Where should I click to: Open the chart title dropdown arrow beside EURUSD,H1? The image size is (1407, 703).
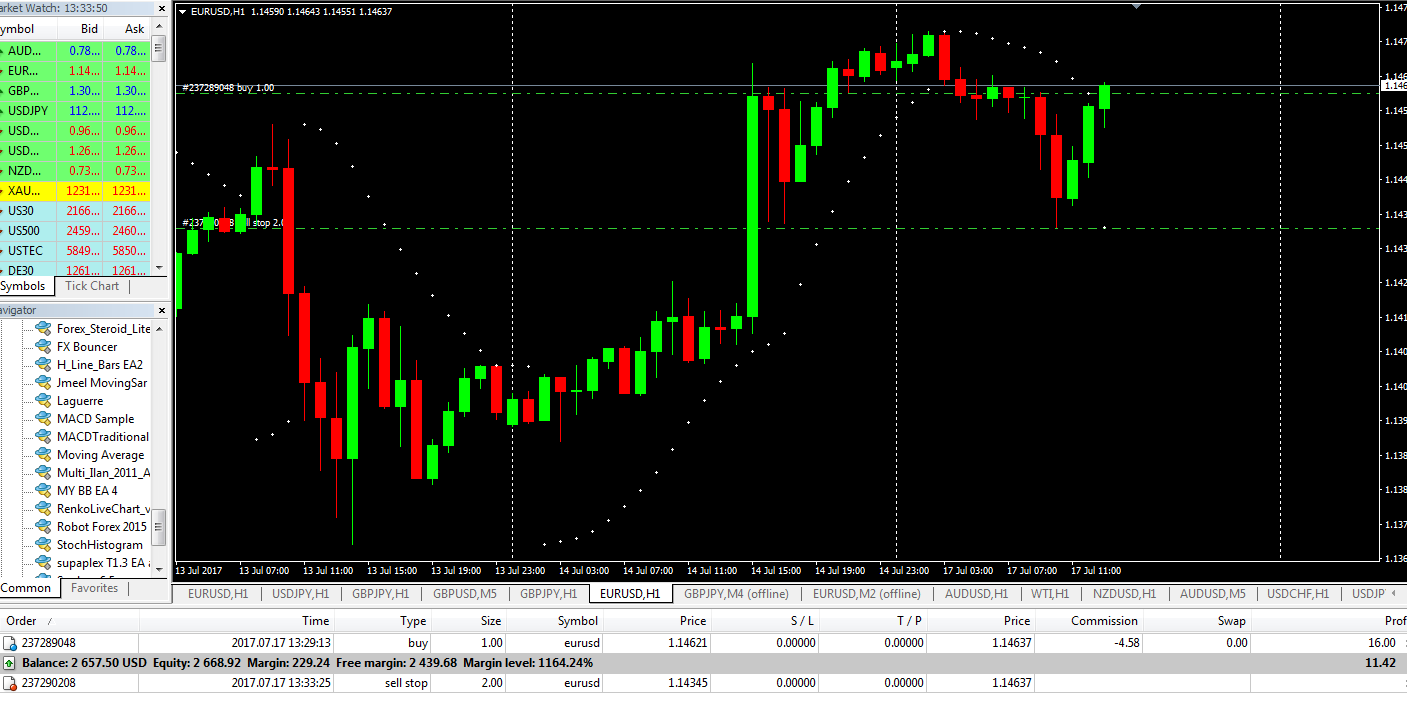point(181,11)
